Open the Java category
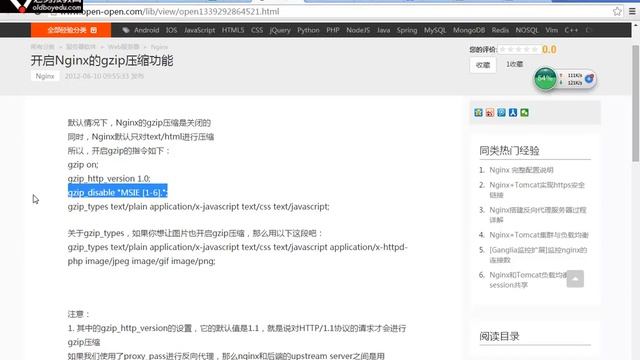 pos(383,30)
